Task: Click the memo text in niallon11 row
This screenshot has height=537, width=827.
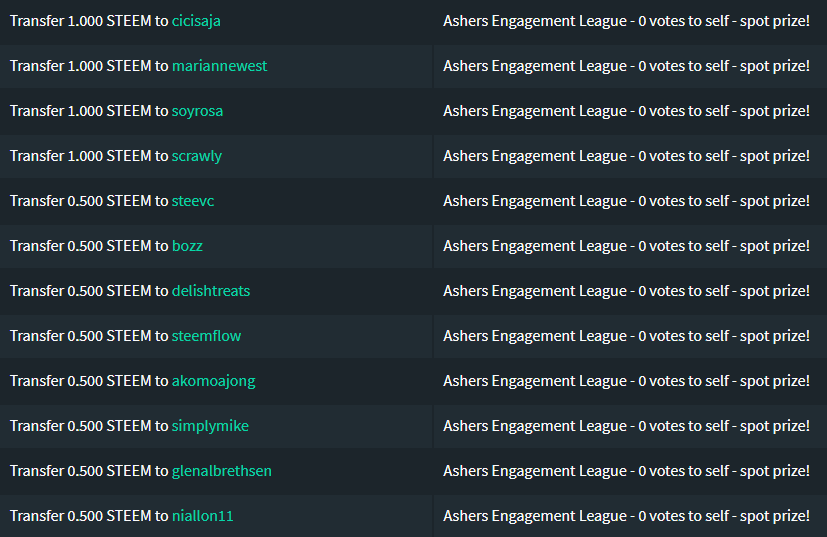Action: [x=626, y=516]
